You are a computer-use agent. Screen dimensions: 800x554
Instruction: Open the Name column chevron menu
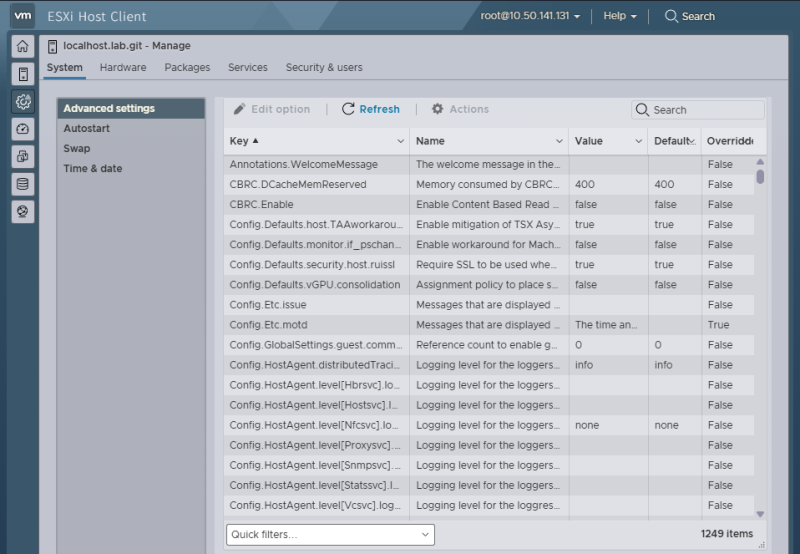(x=559, y=141)
